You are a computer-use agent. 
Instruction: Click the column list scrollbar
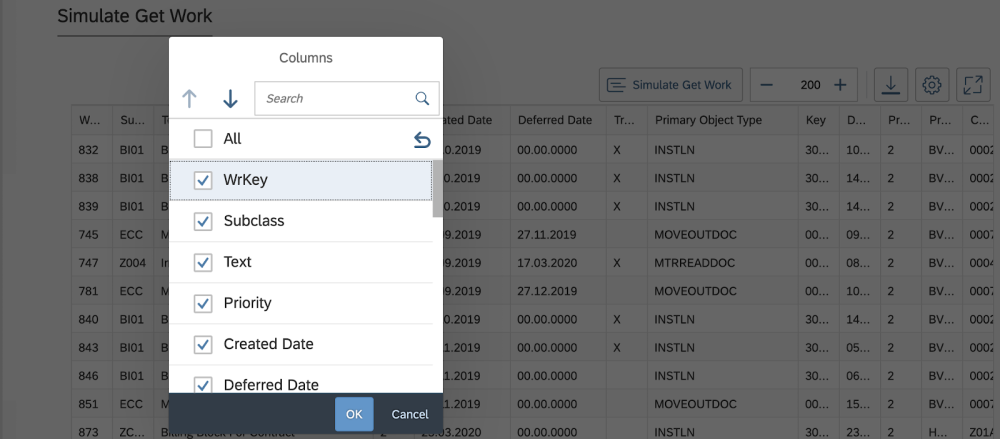(x=437, y=188)
